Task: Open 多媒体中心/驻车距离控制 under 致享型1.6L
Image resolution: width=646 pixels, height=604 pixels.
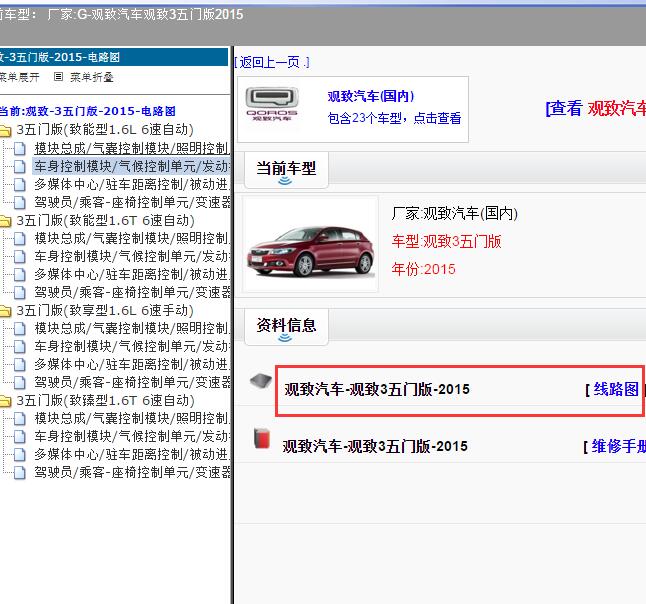Action: (132, 364)
